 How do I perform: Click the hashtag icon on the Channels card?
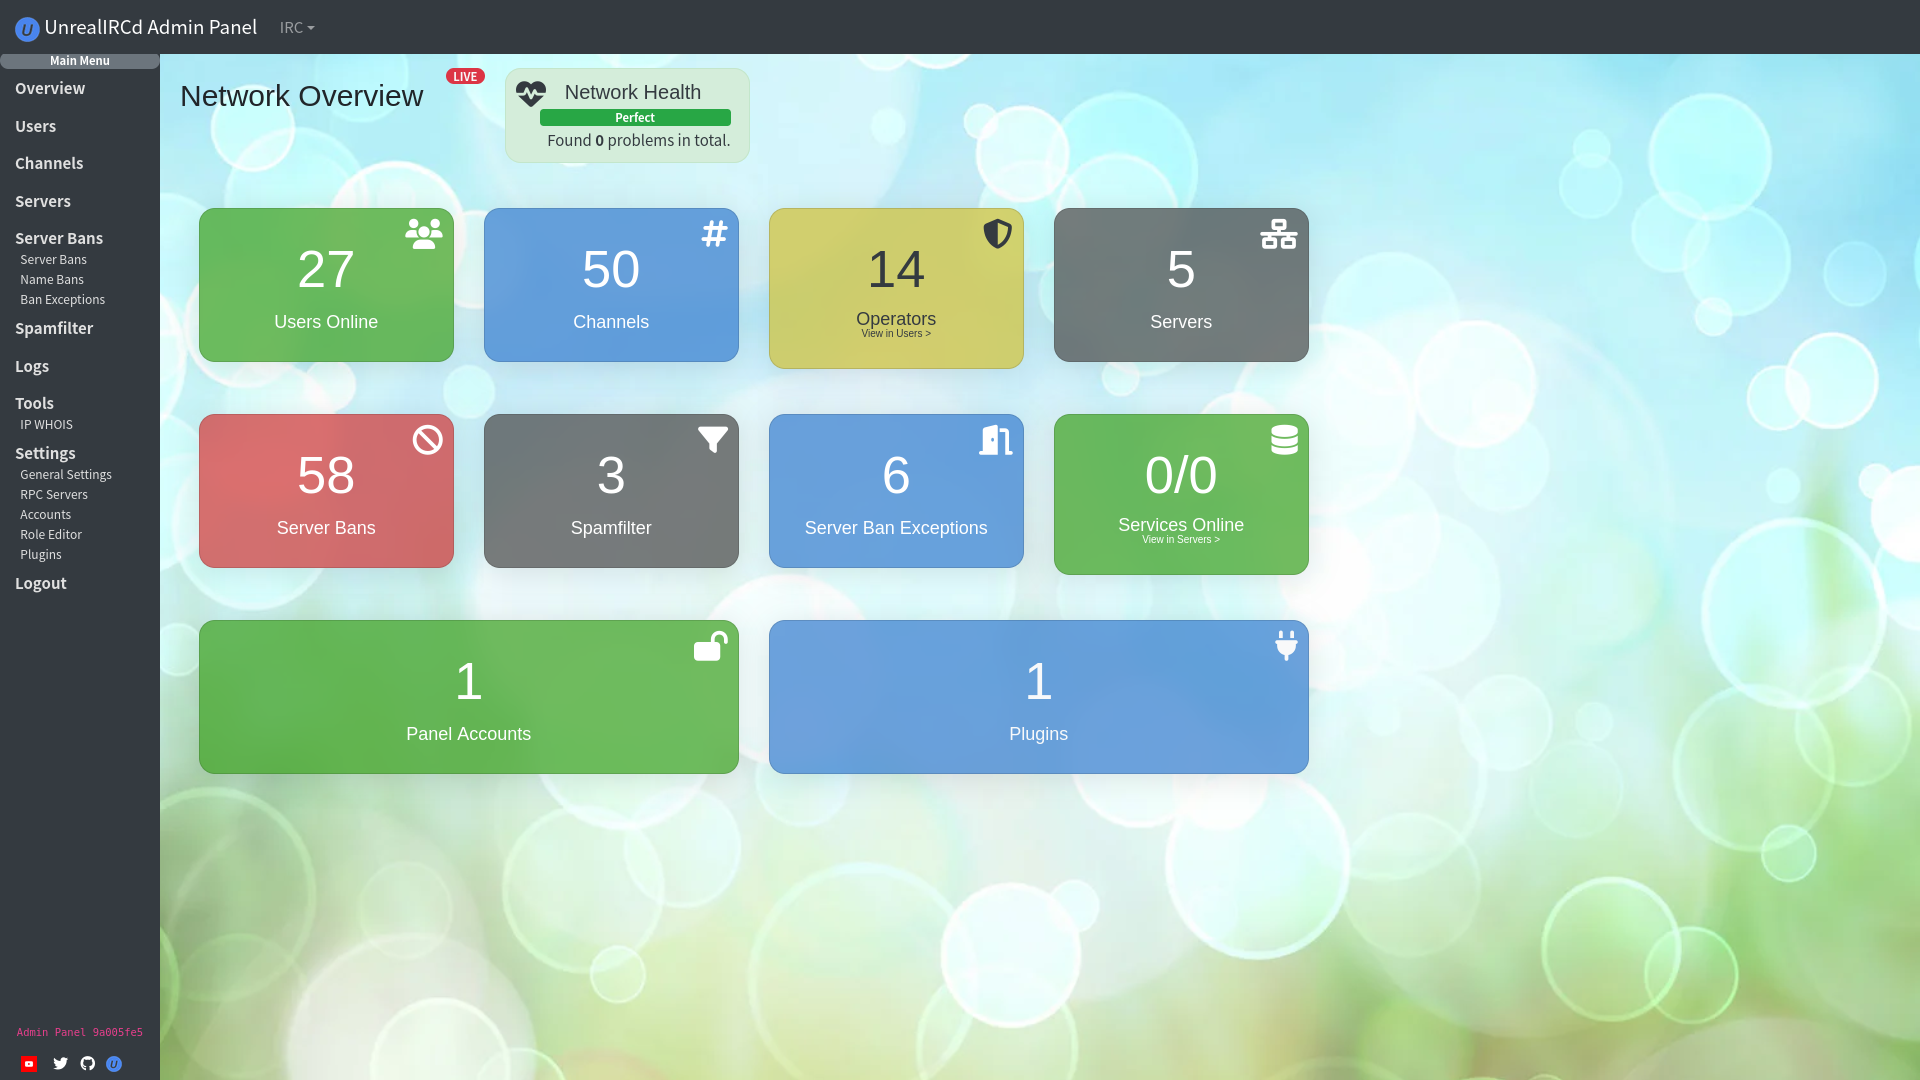tap(712, 234)
